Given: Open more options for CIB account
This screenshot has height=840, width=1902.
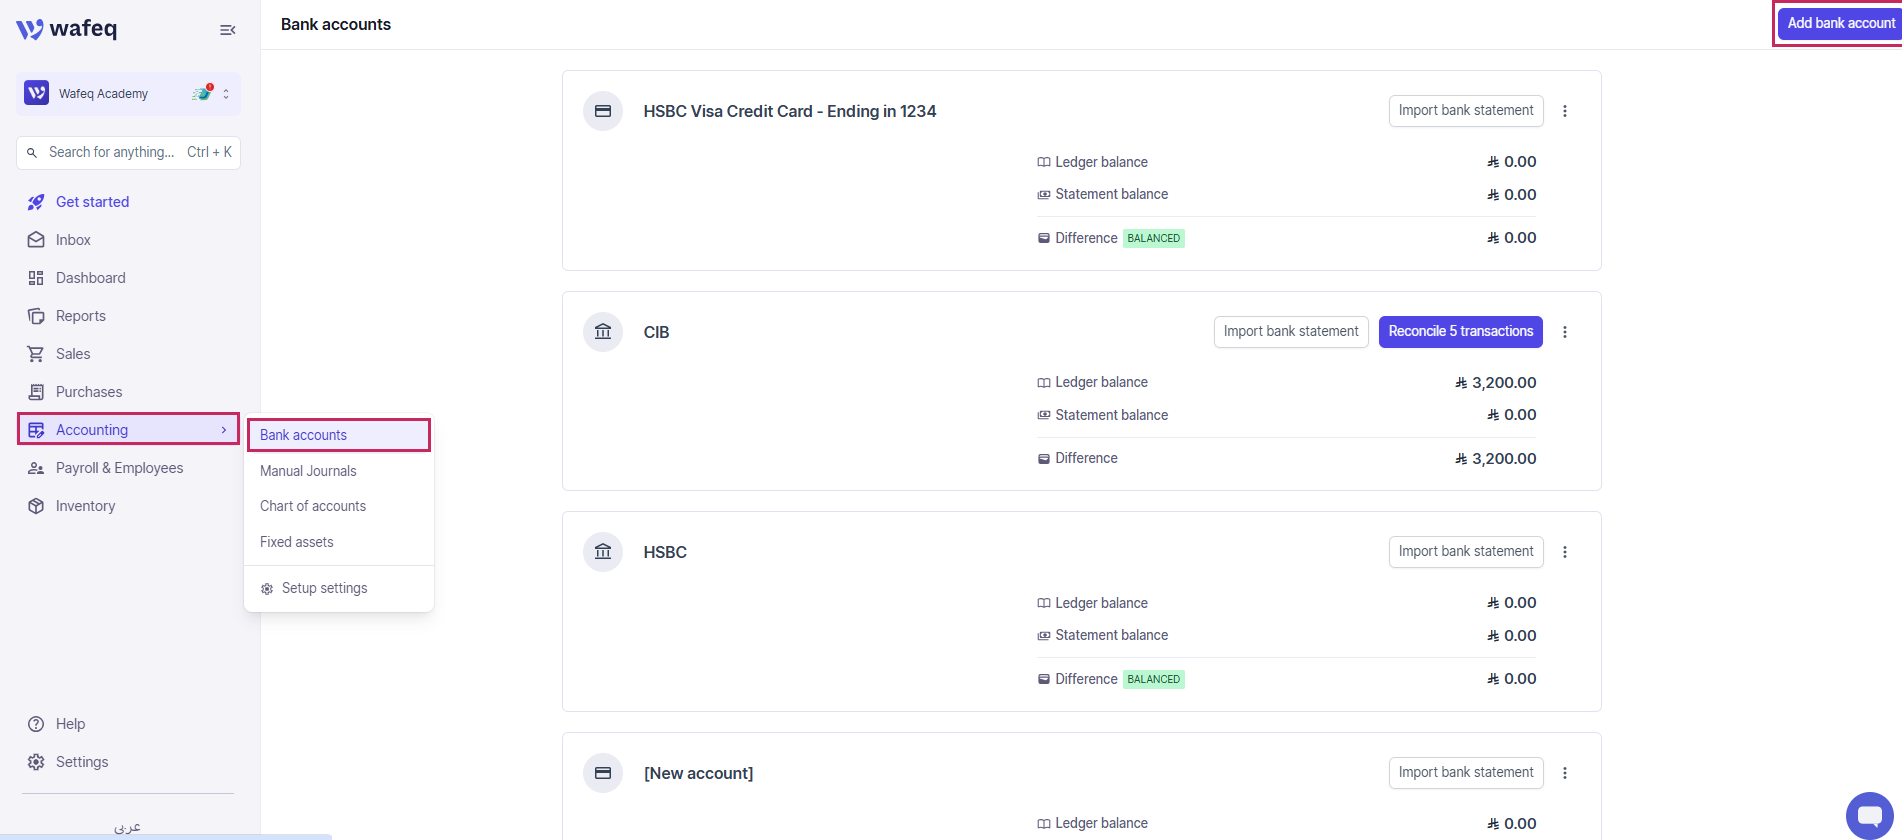Looking at the screenshot, I should (x=1565, y=332).
